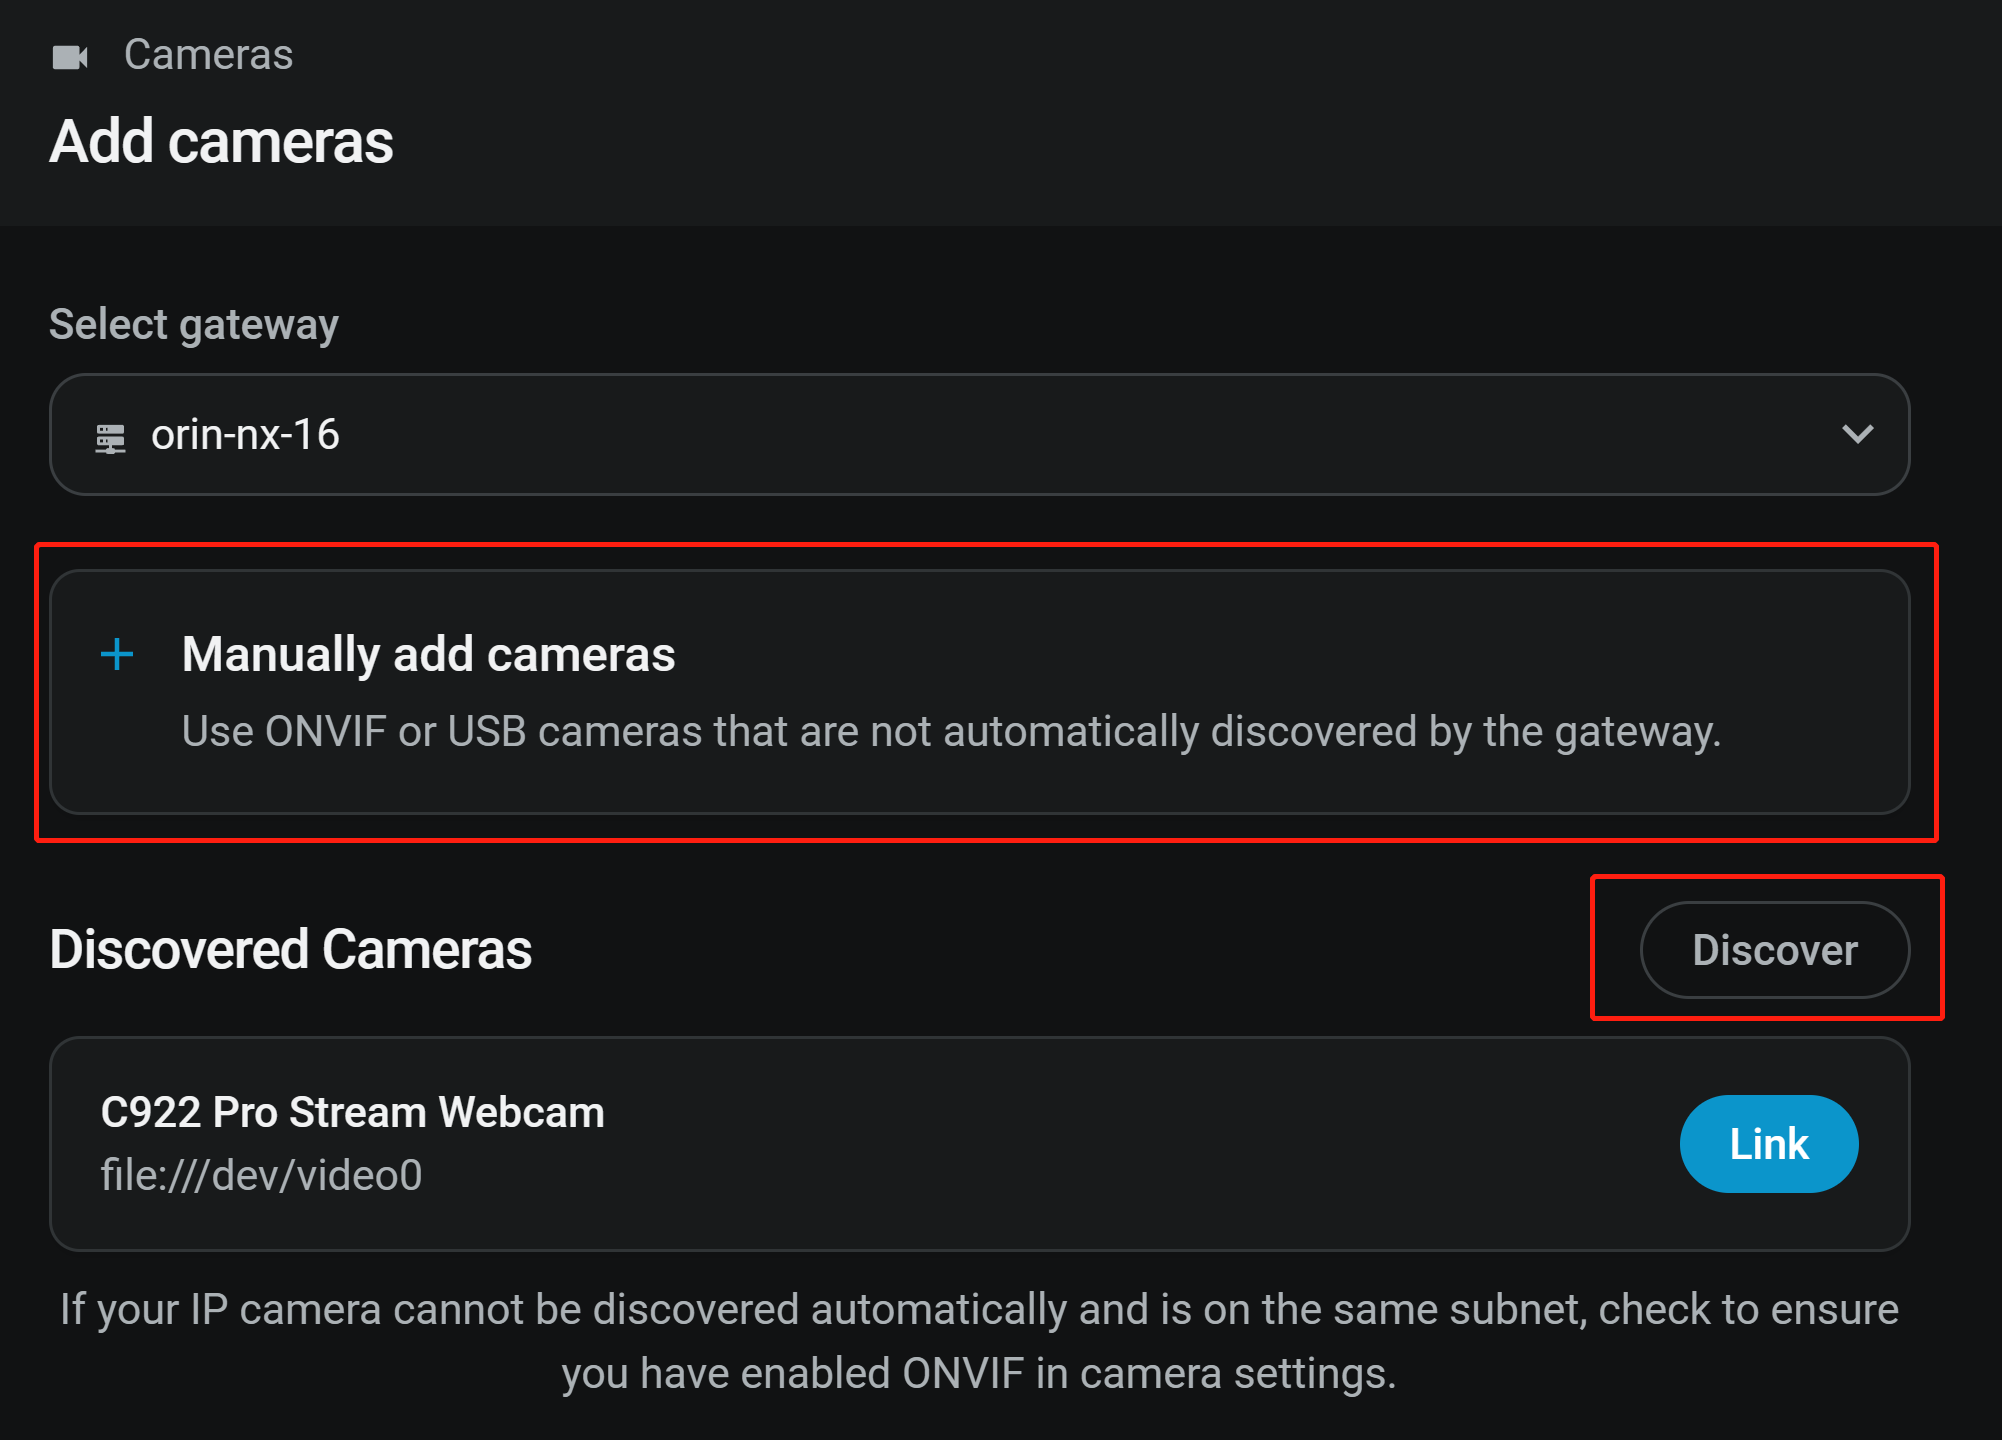Open the Select gateway combo box

(x=980, y=434)
